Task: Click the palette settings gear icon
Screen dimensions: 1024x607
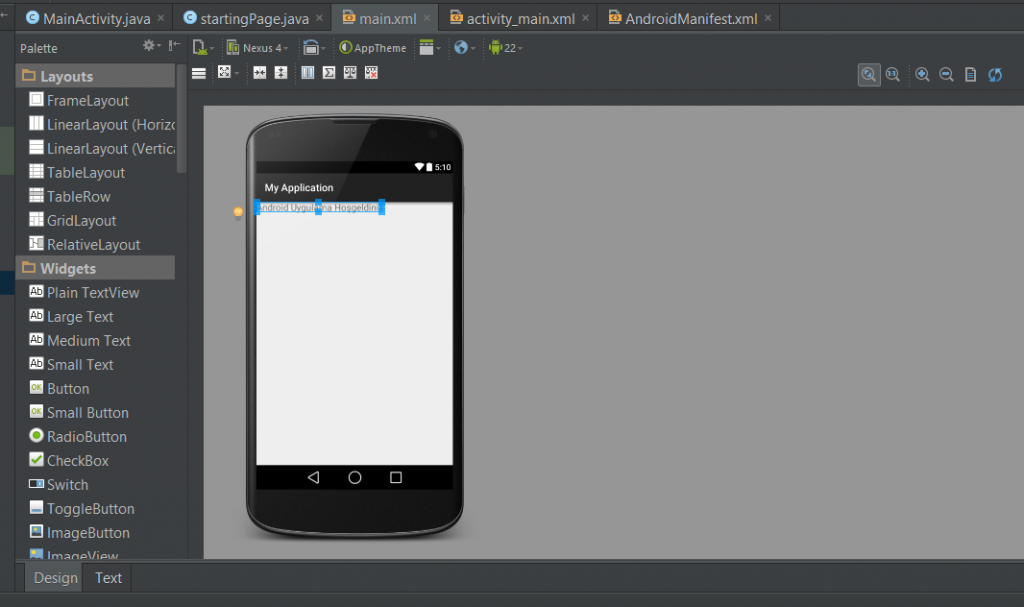Action: 148,45
